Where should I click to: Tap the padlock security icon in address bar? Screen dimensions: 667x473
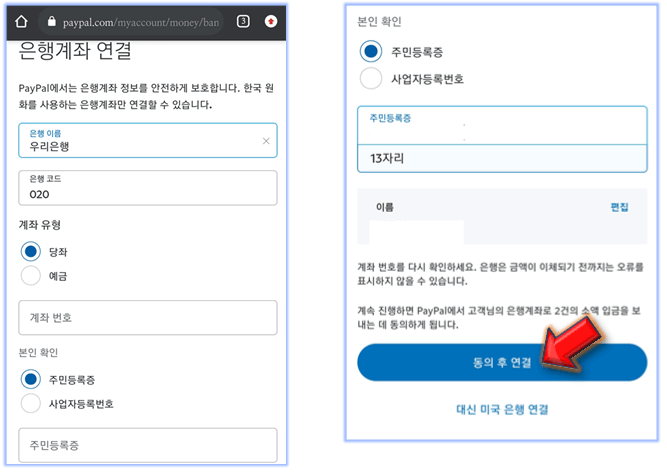(x=51, y=21)
